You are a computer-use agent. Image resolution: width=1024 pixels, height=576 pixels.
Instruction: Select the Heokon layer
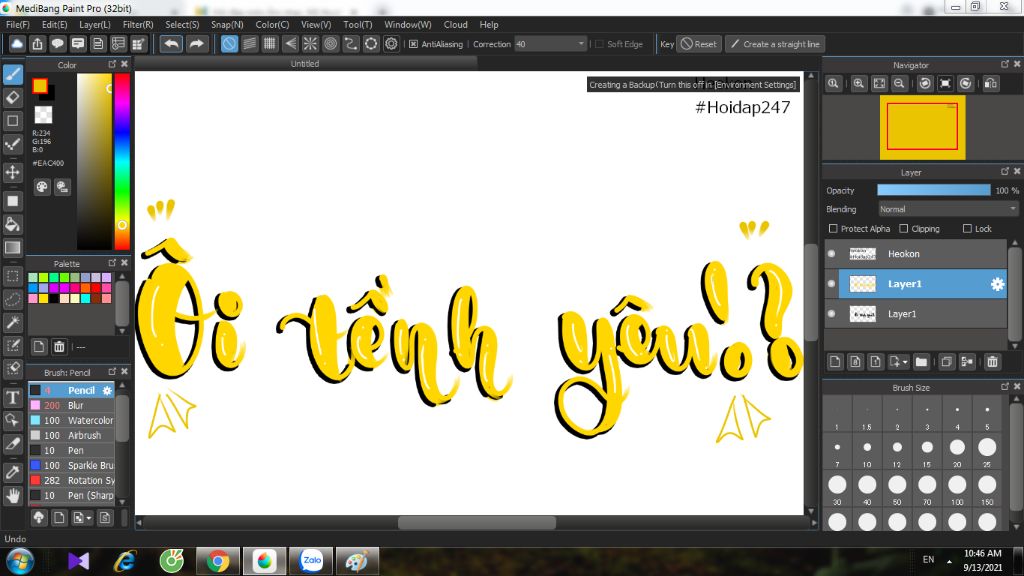tap(922, 254)
